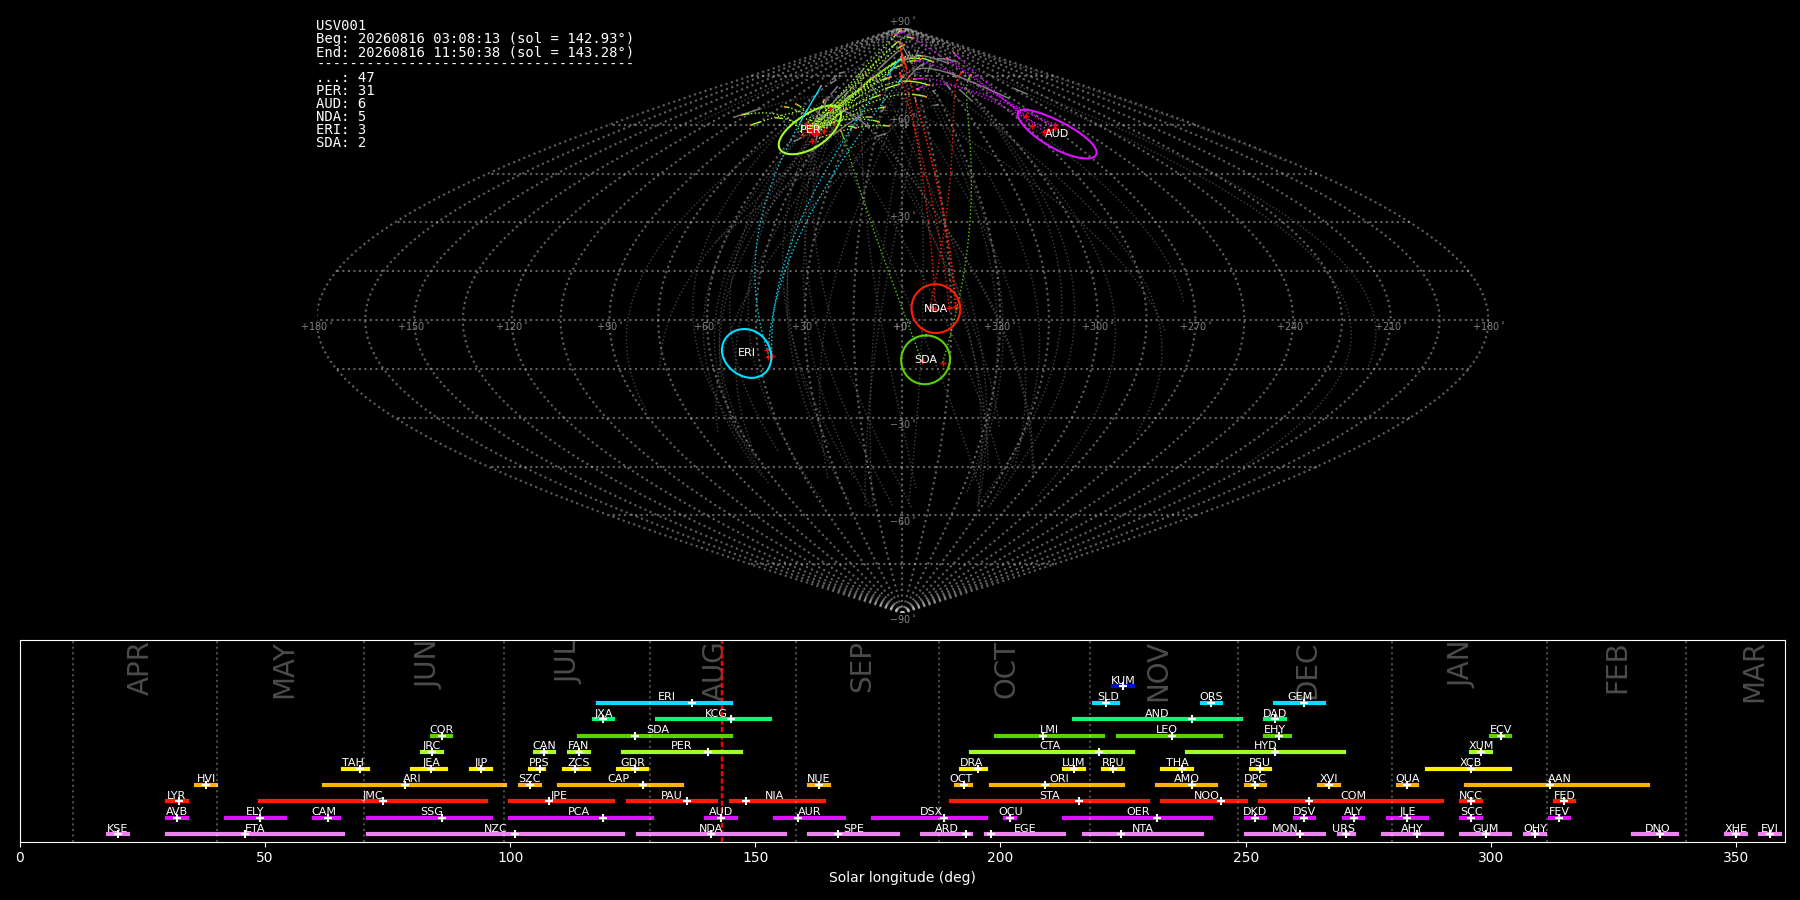This screenshot has width=1800, height=900.
Task: Click the NDA red radiant circle
Action: pos(935,308)
